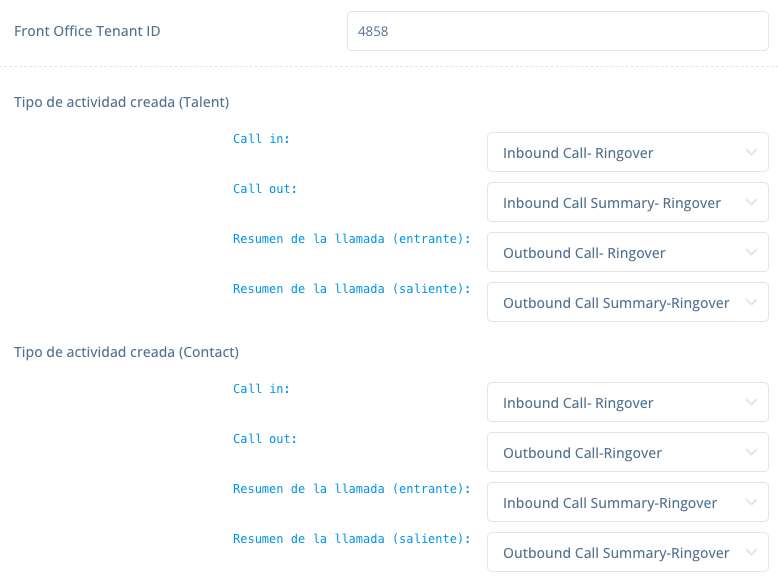The height and width of the screenshot is (581, 778).
Task: Open Talent Resumen de la llamada (saliente) dropdown
Action: (628, 303)
